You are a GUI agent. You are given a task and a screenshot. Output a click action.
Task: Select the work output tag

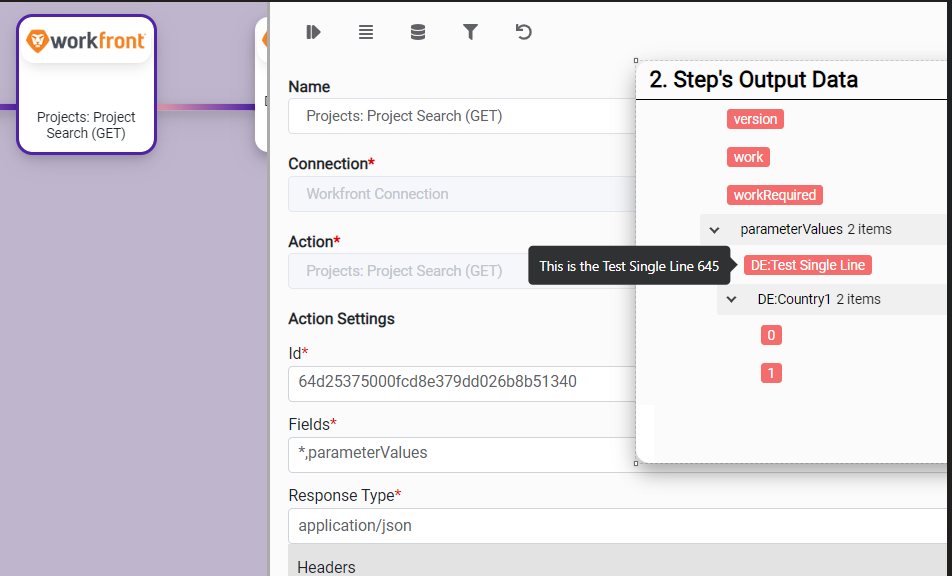tap(748, 157)
